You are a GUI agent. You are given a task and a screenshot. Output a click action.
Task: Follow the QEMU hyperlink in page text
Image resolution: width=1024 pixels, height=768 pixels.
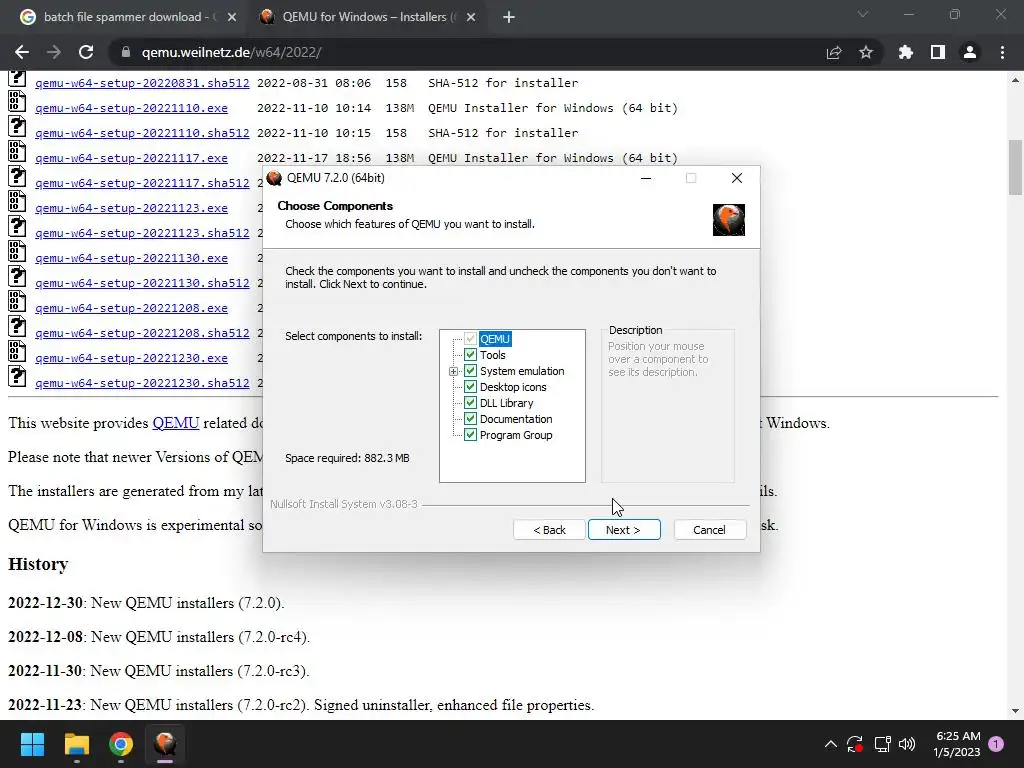176,423
